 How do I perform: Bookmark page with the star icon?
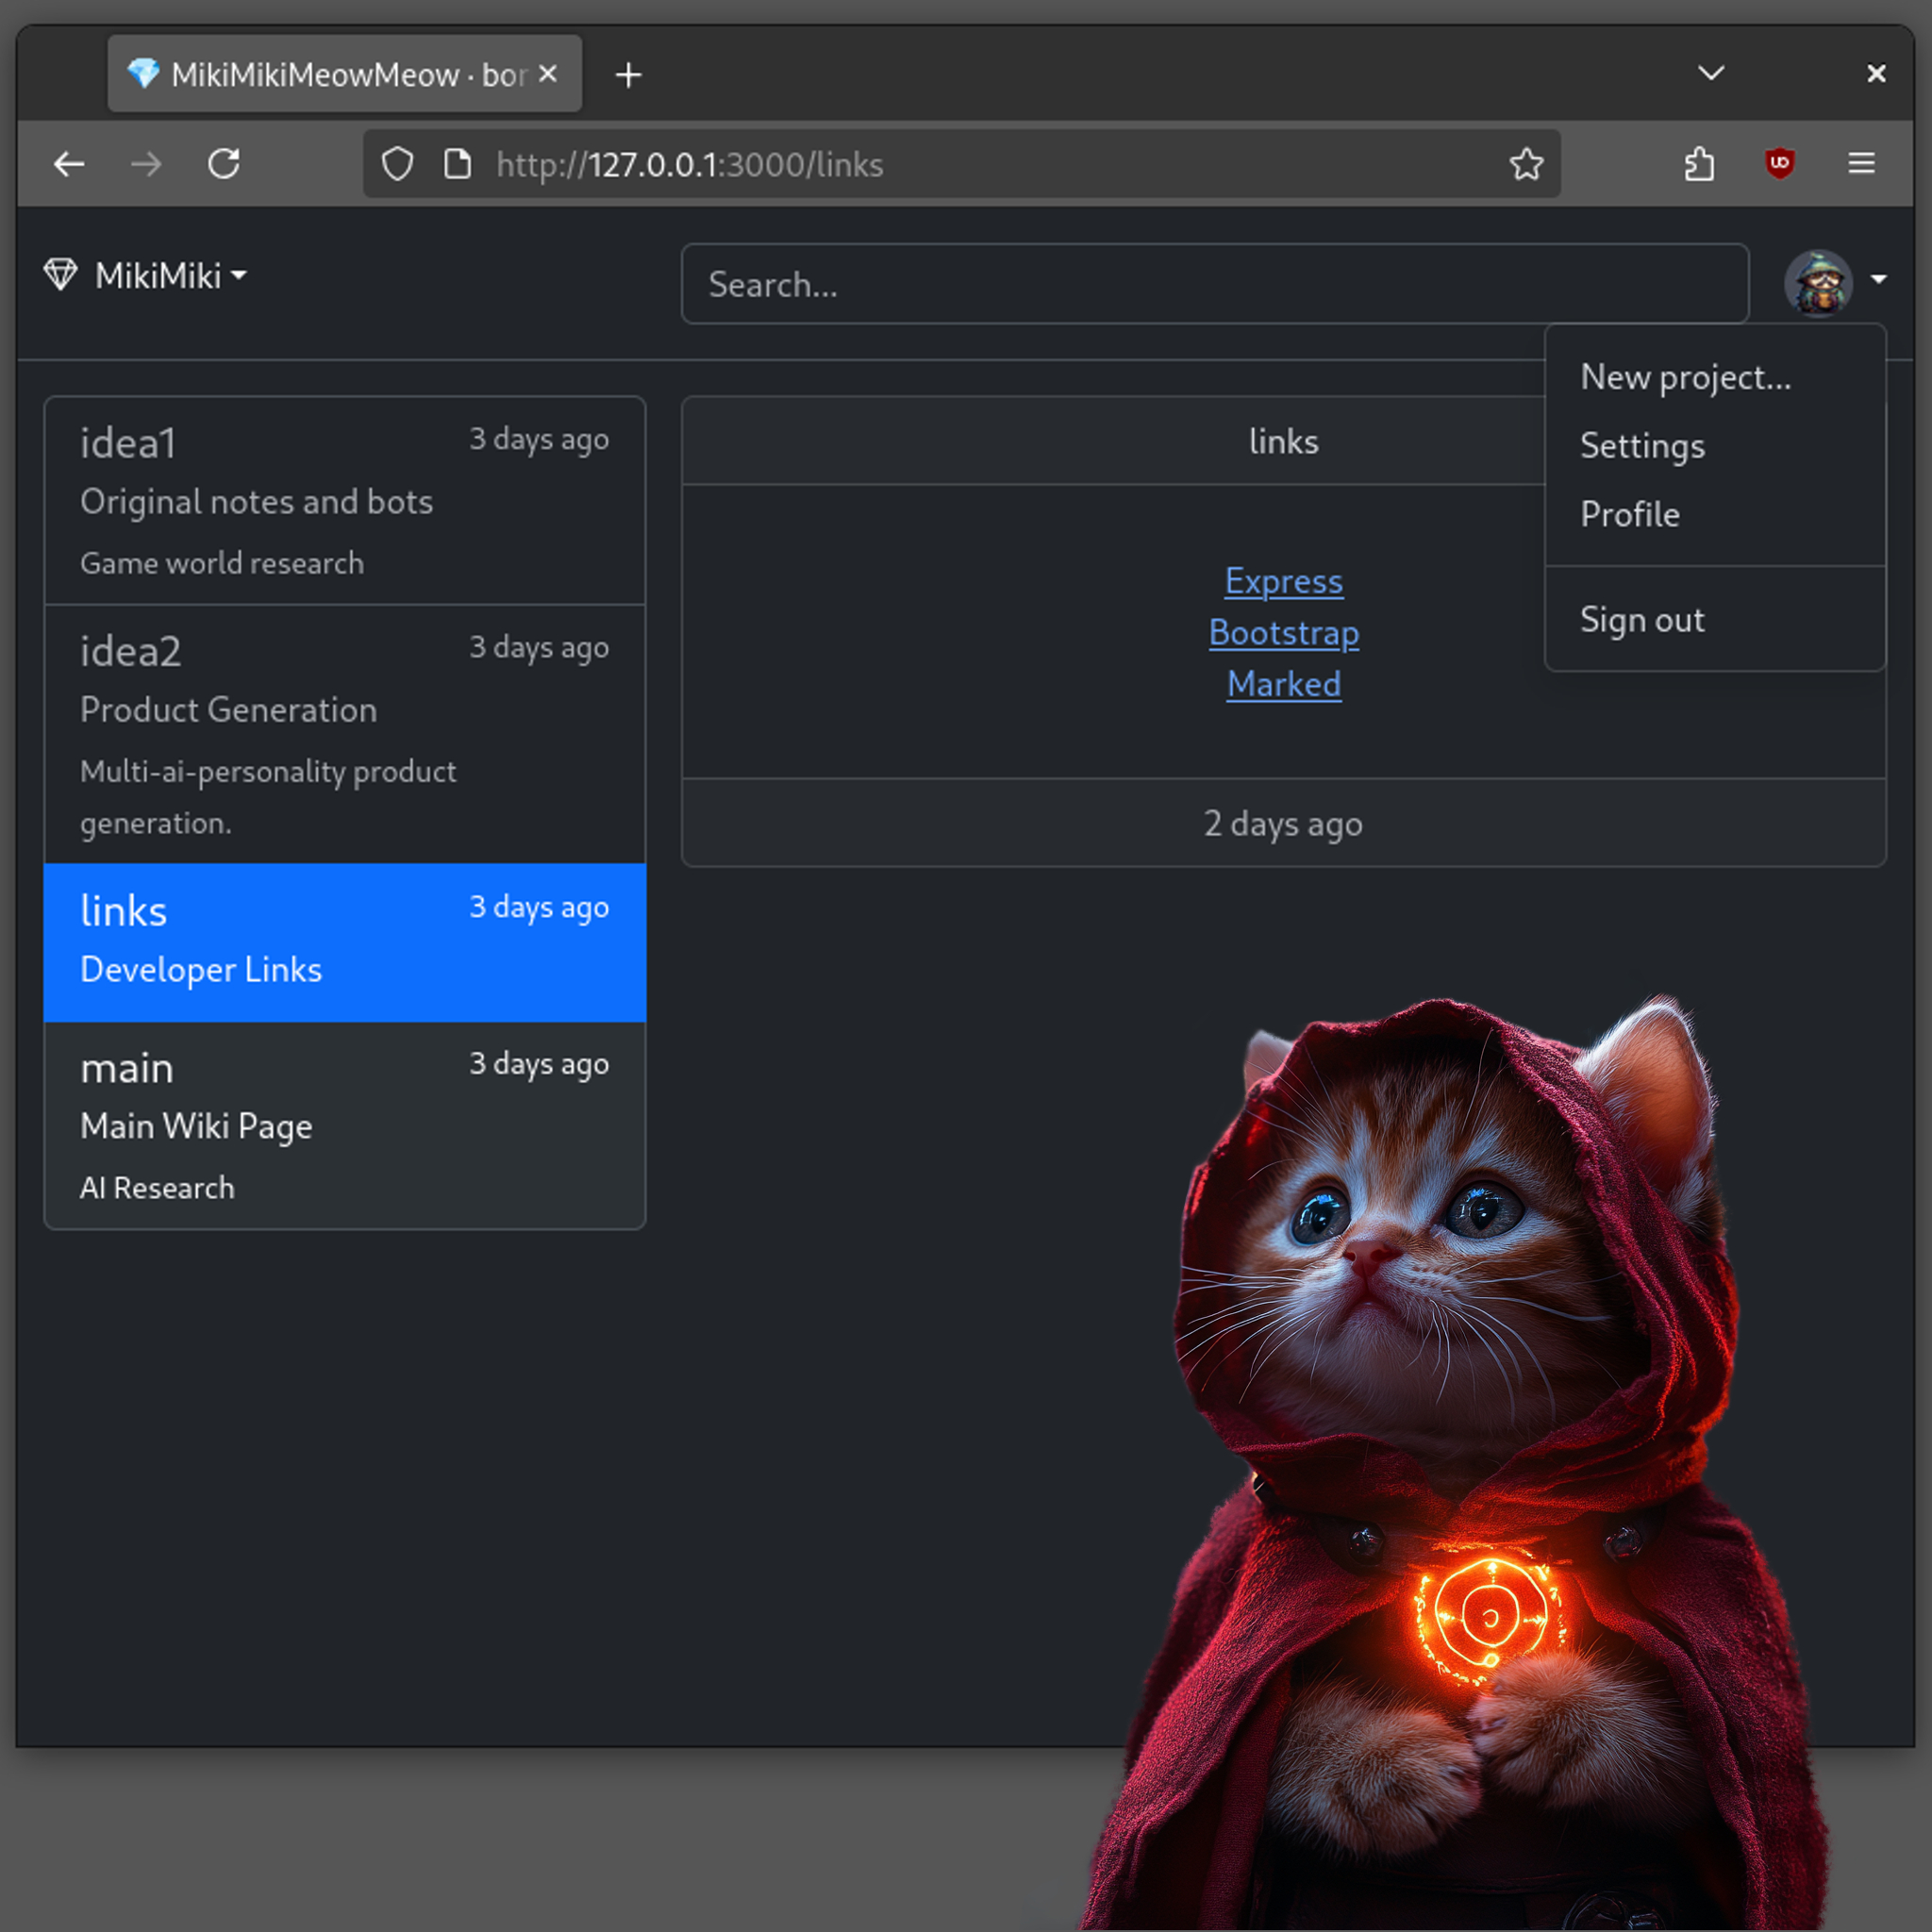coord(1526,164)
